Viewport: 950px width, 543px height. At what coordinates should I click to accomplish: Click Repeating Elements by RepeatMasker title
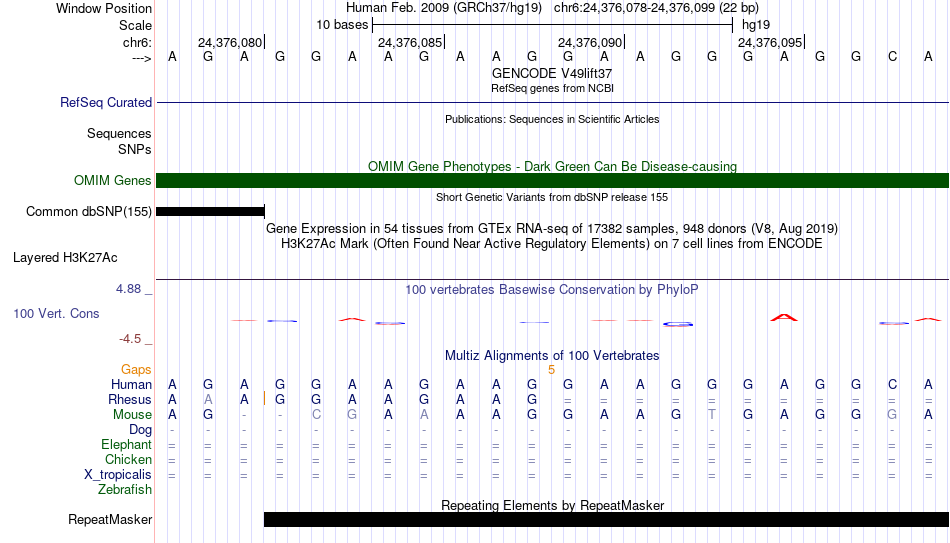[x=552, y=505]
